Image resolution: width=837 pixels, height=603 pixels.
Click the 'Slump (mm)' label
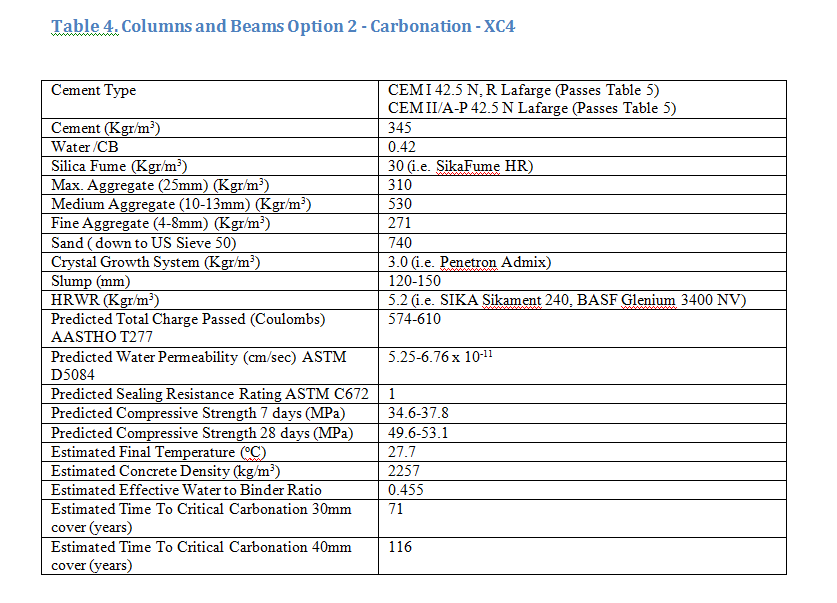point(90,281)
